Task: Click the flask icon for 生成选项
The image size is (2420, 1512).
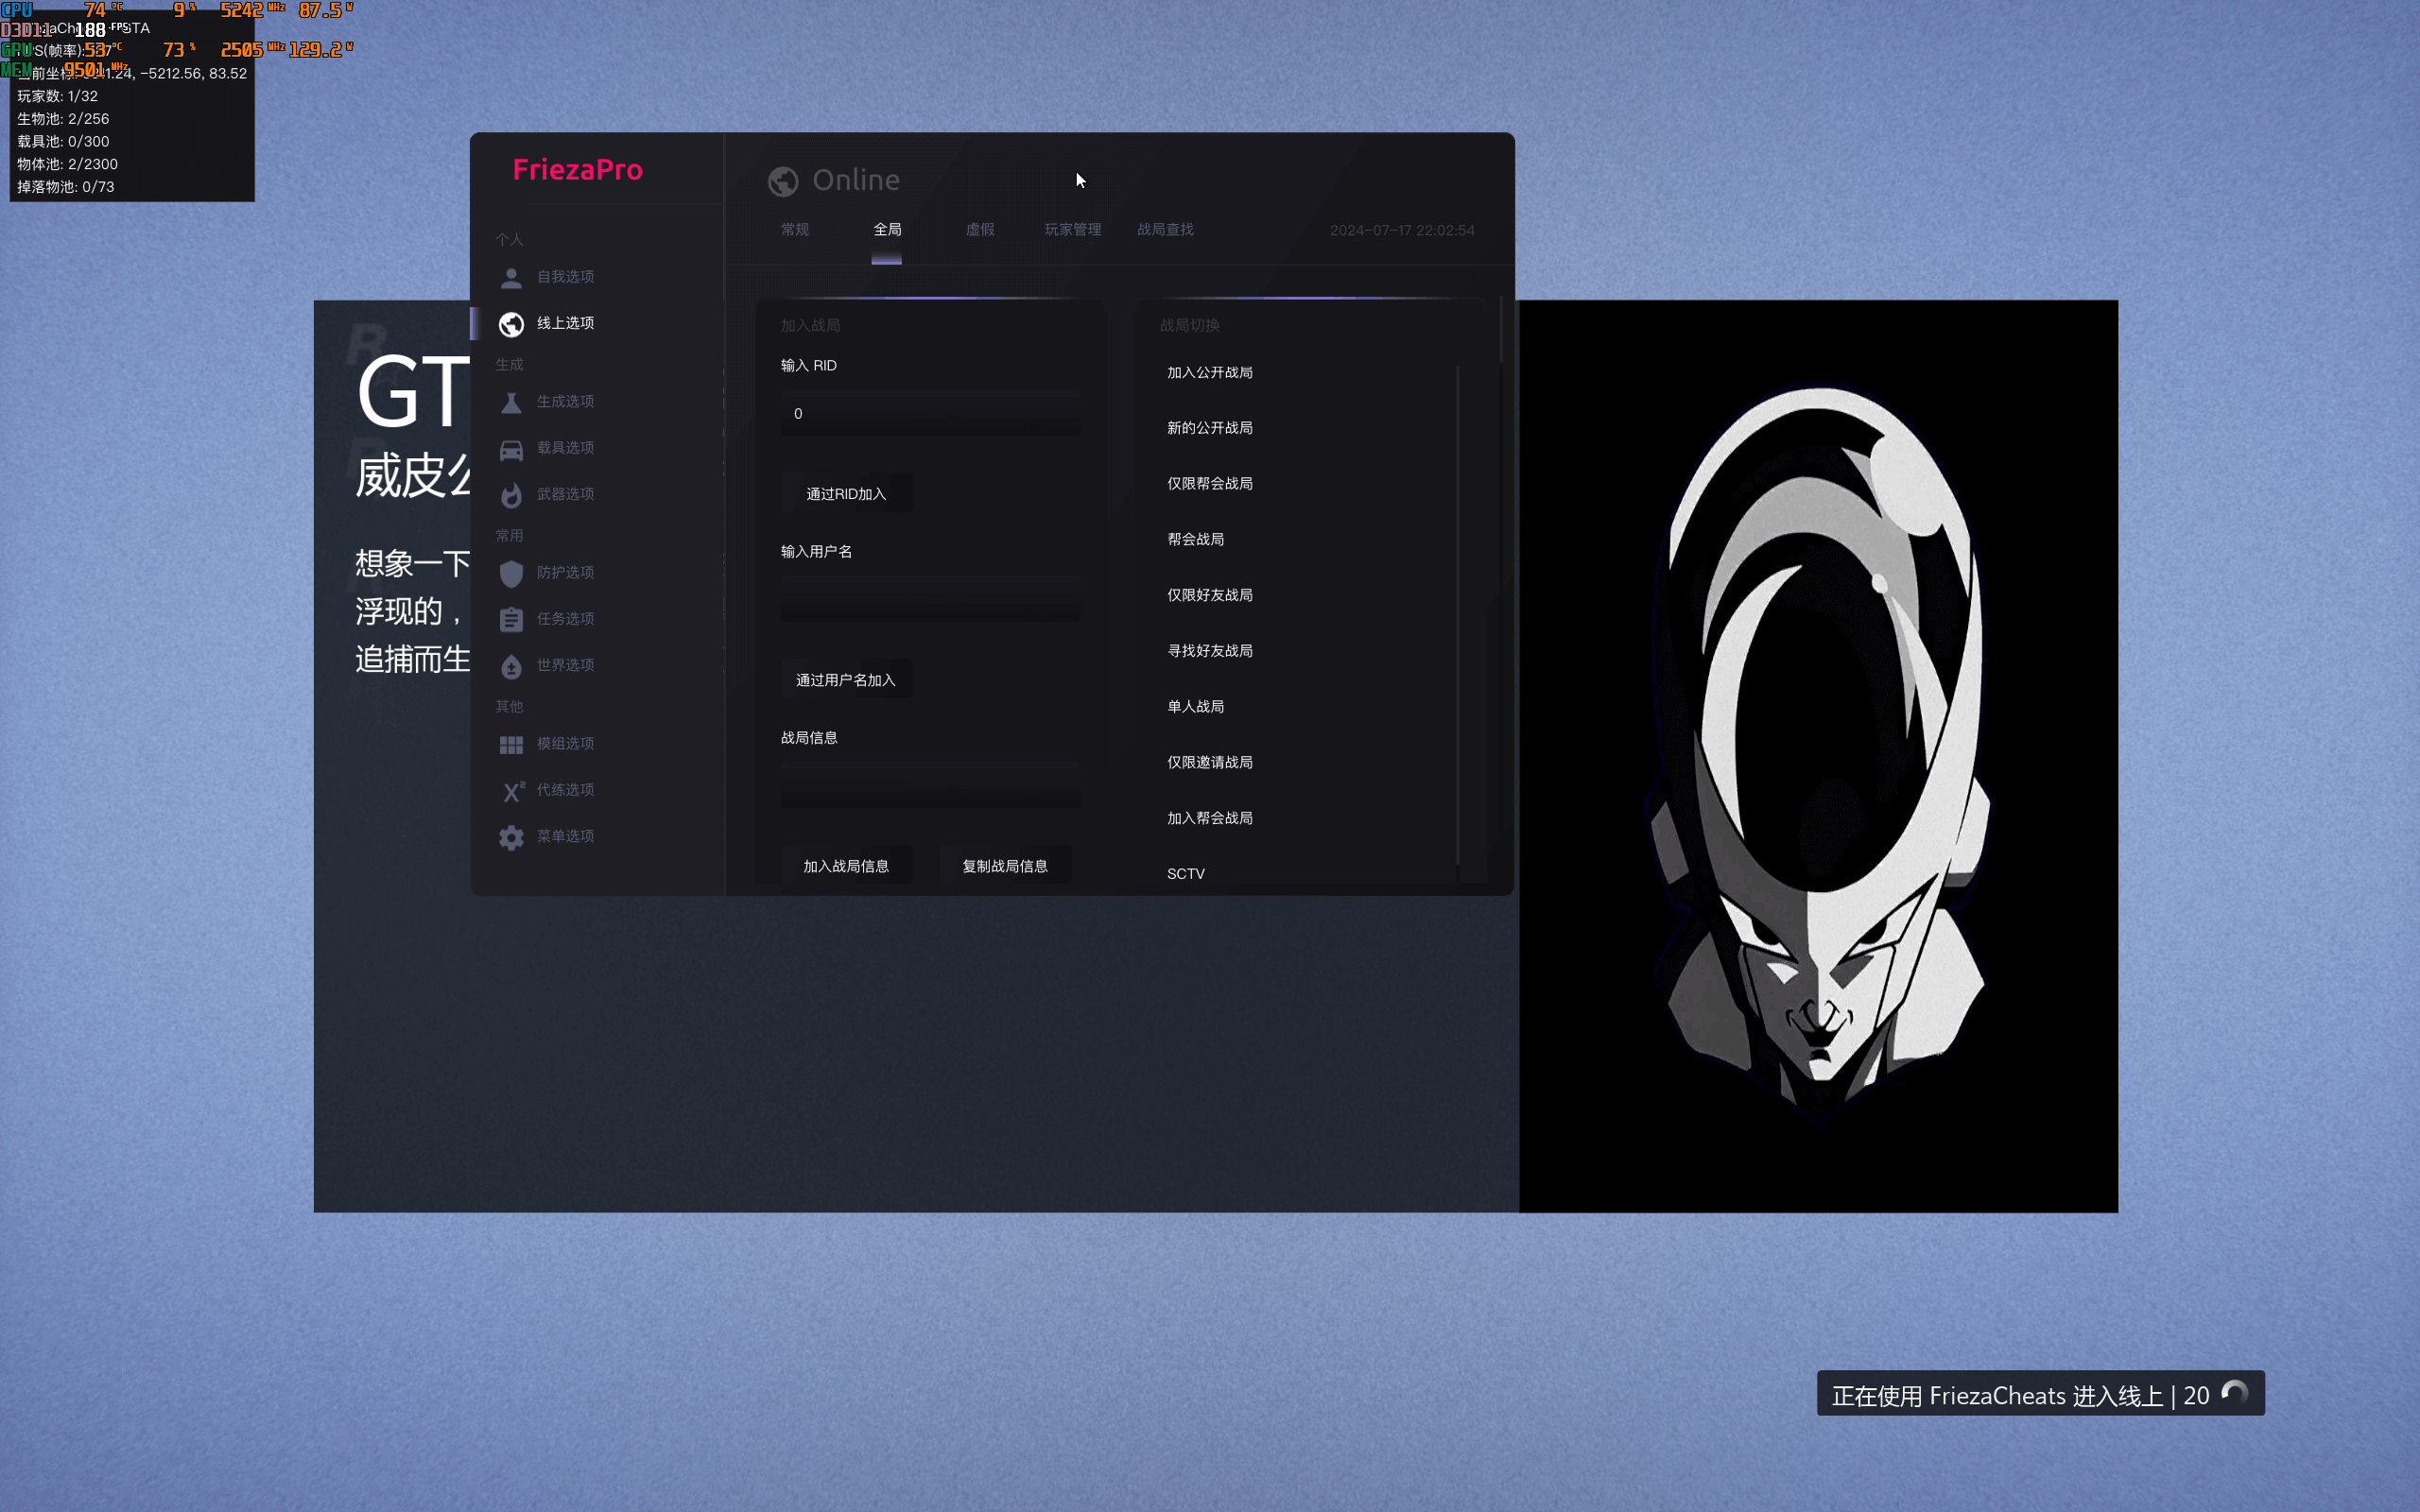Action: pyautogui.click(x=511, y=402)
